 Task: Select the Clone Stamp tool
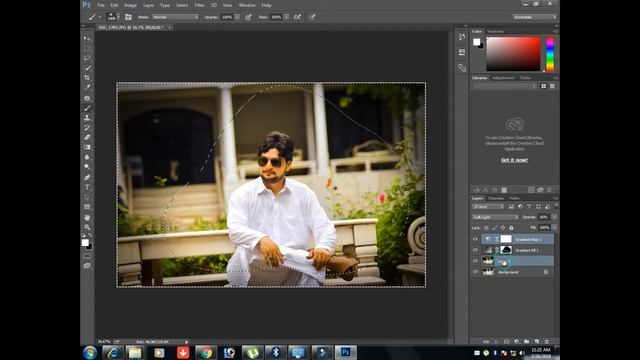[x=87, y=118]
